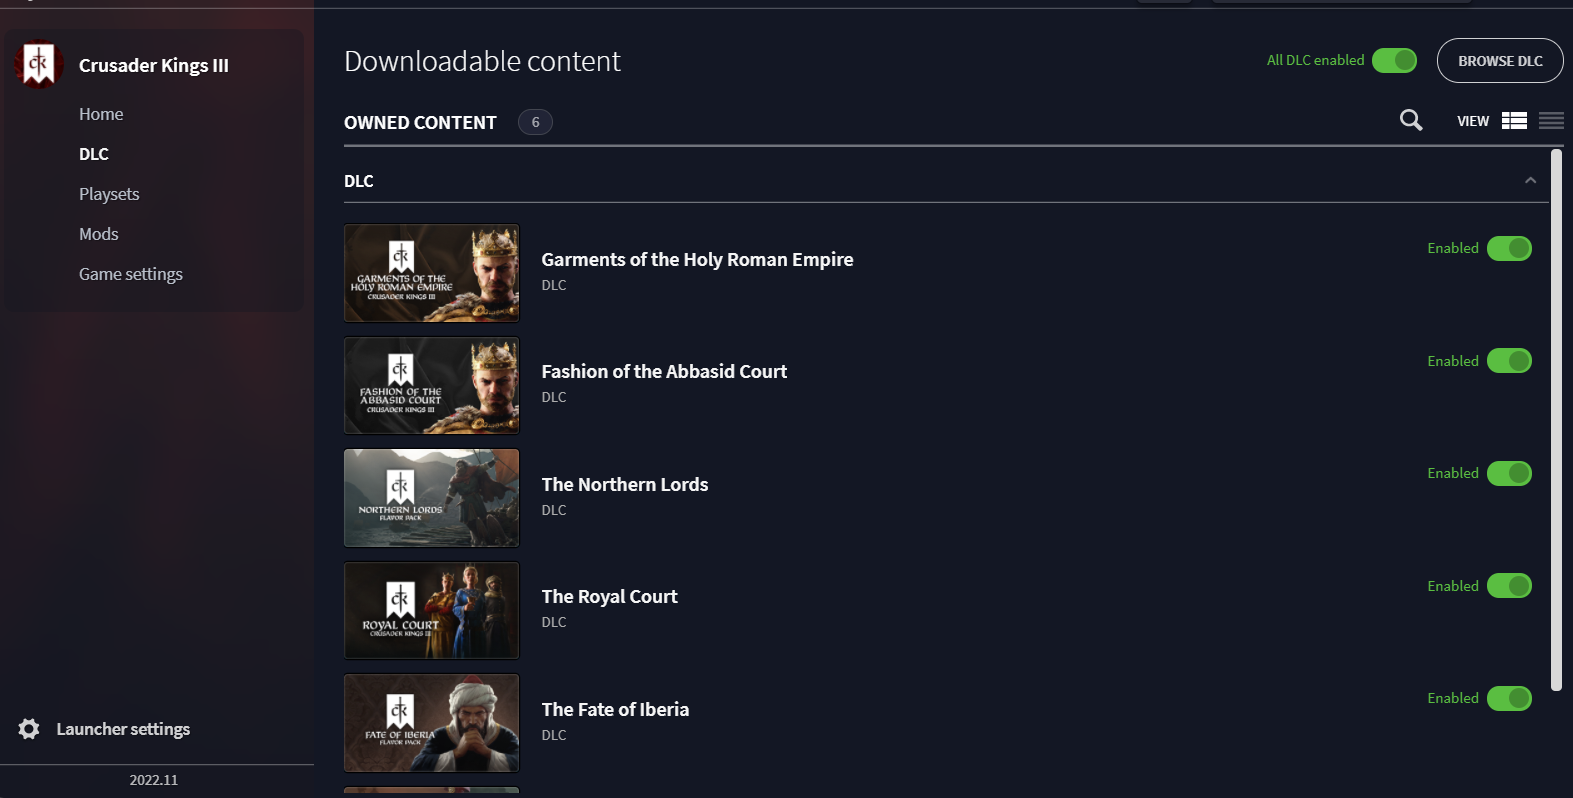
Task: Collapse the DLC section chevron
Action: click(1530, 181)
